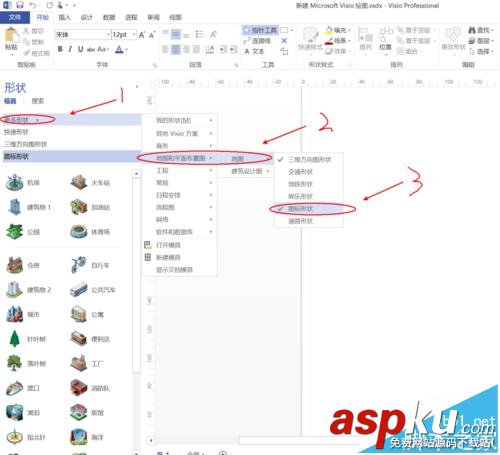
Task: Click the Save icon in quick access toolbar
Action: coord(20,5)
